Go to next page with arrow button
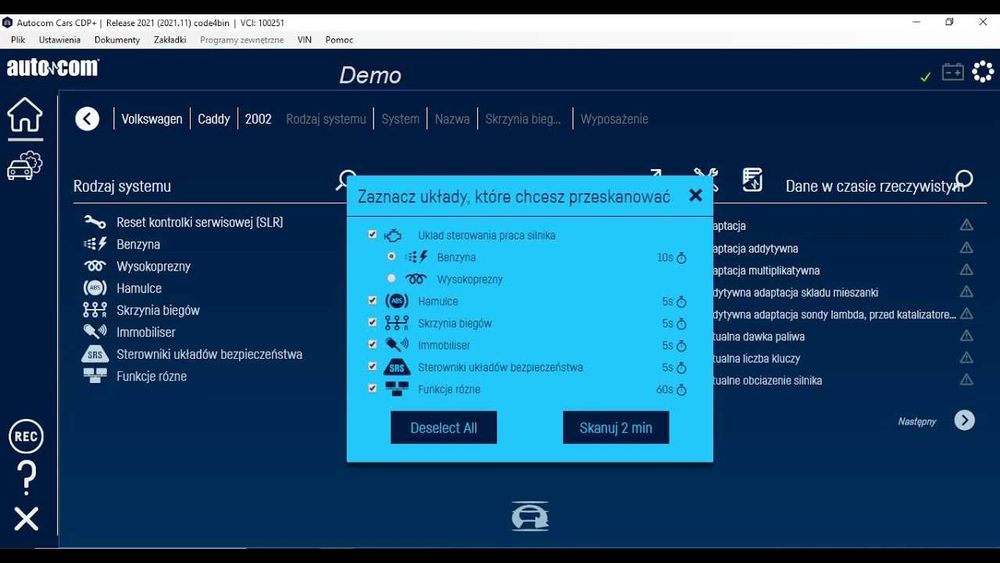The width and height of the screenshot is (1000, 563). pos(964,420)
